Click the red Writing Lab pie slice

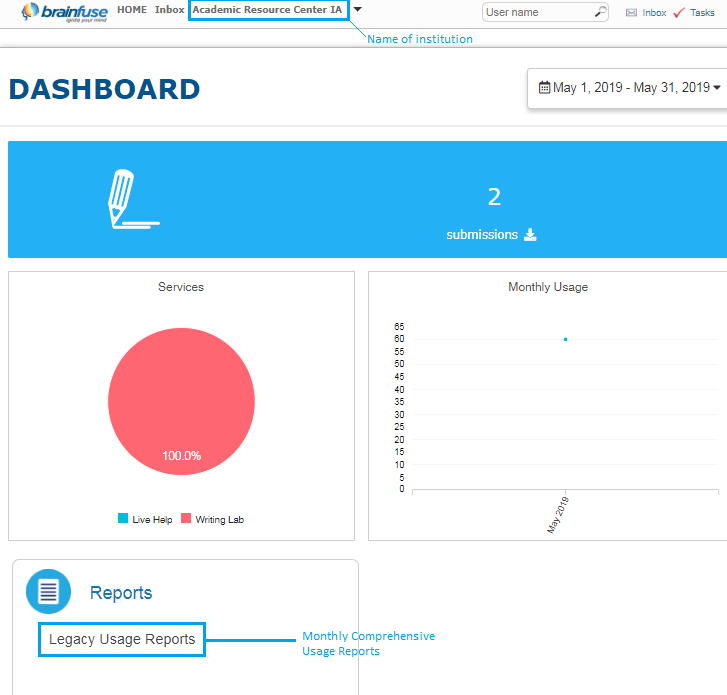click(x=181, y=390)
